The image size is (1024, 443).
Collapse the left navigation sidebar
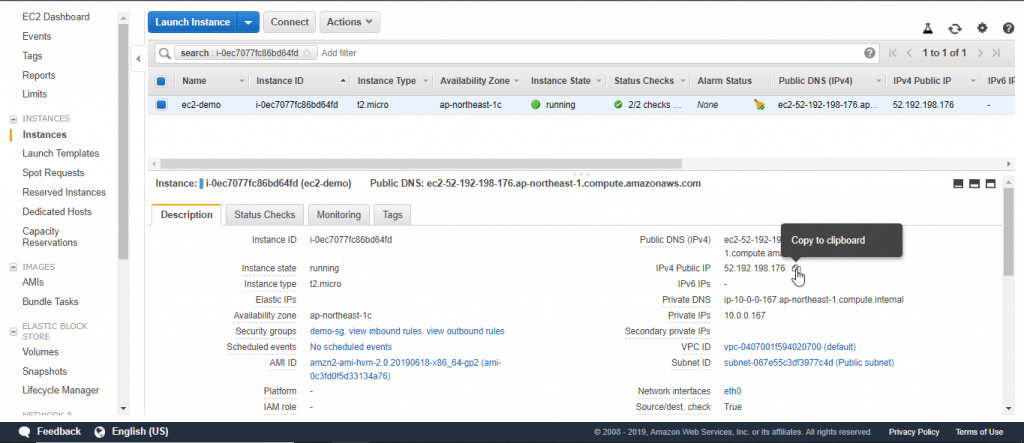(x=138, y=59)
